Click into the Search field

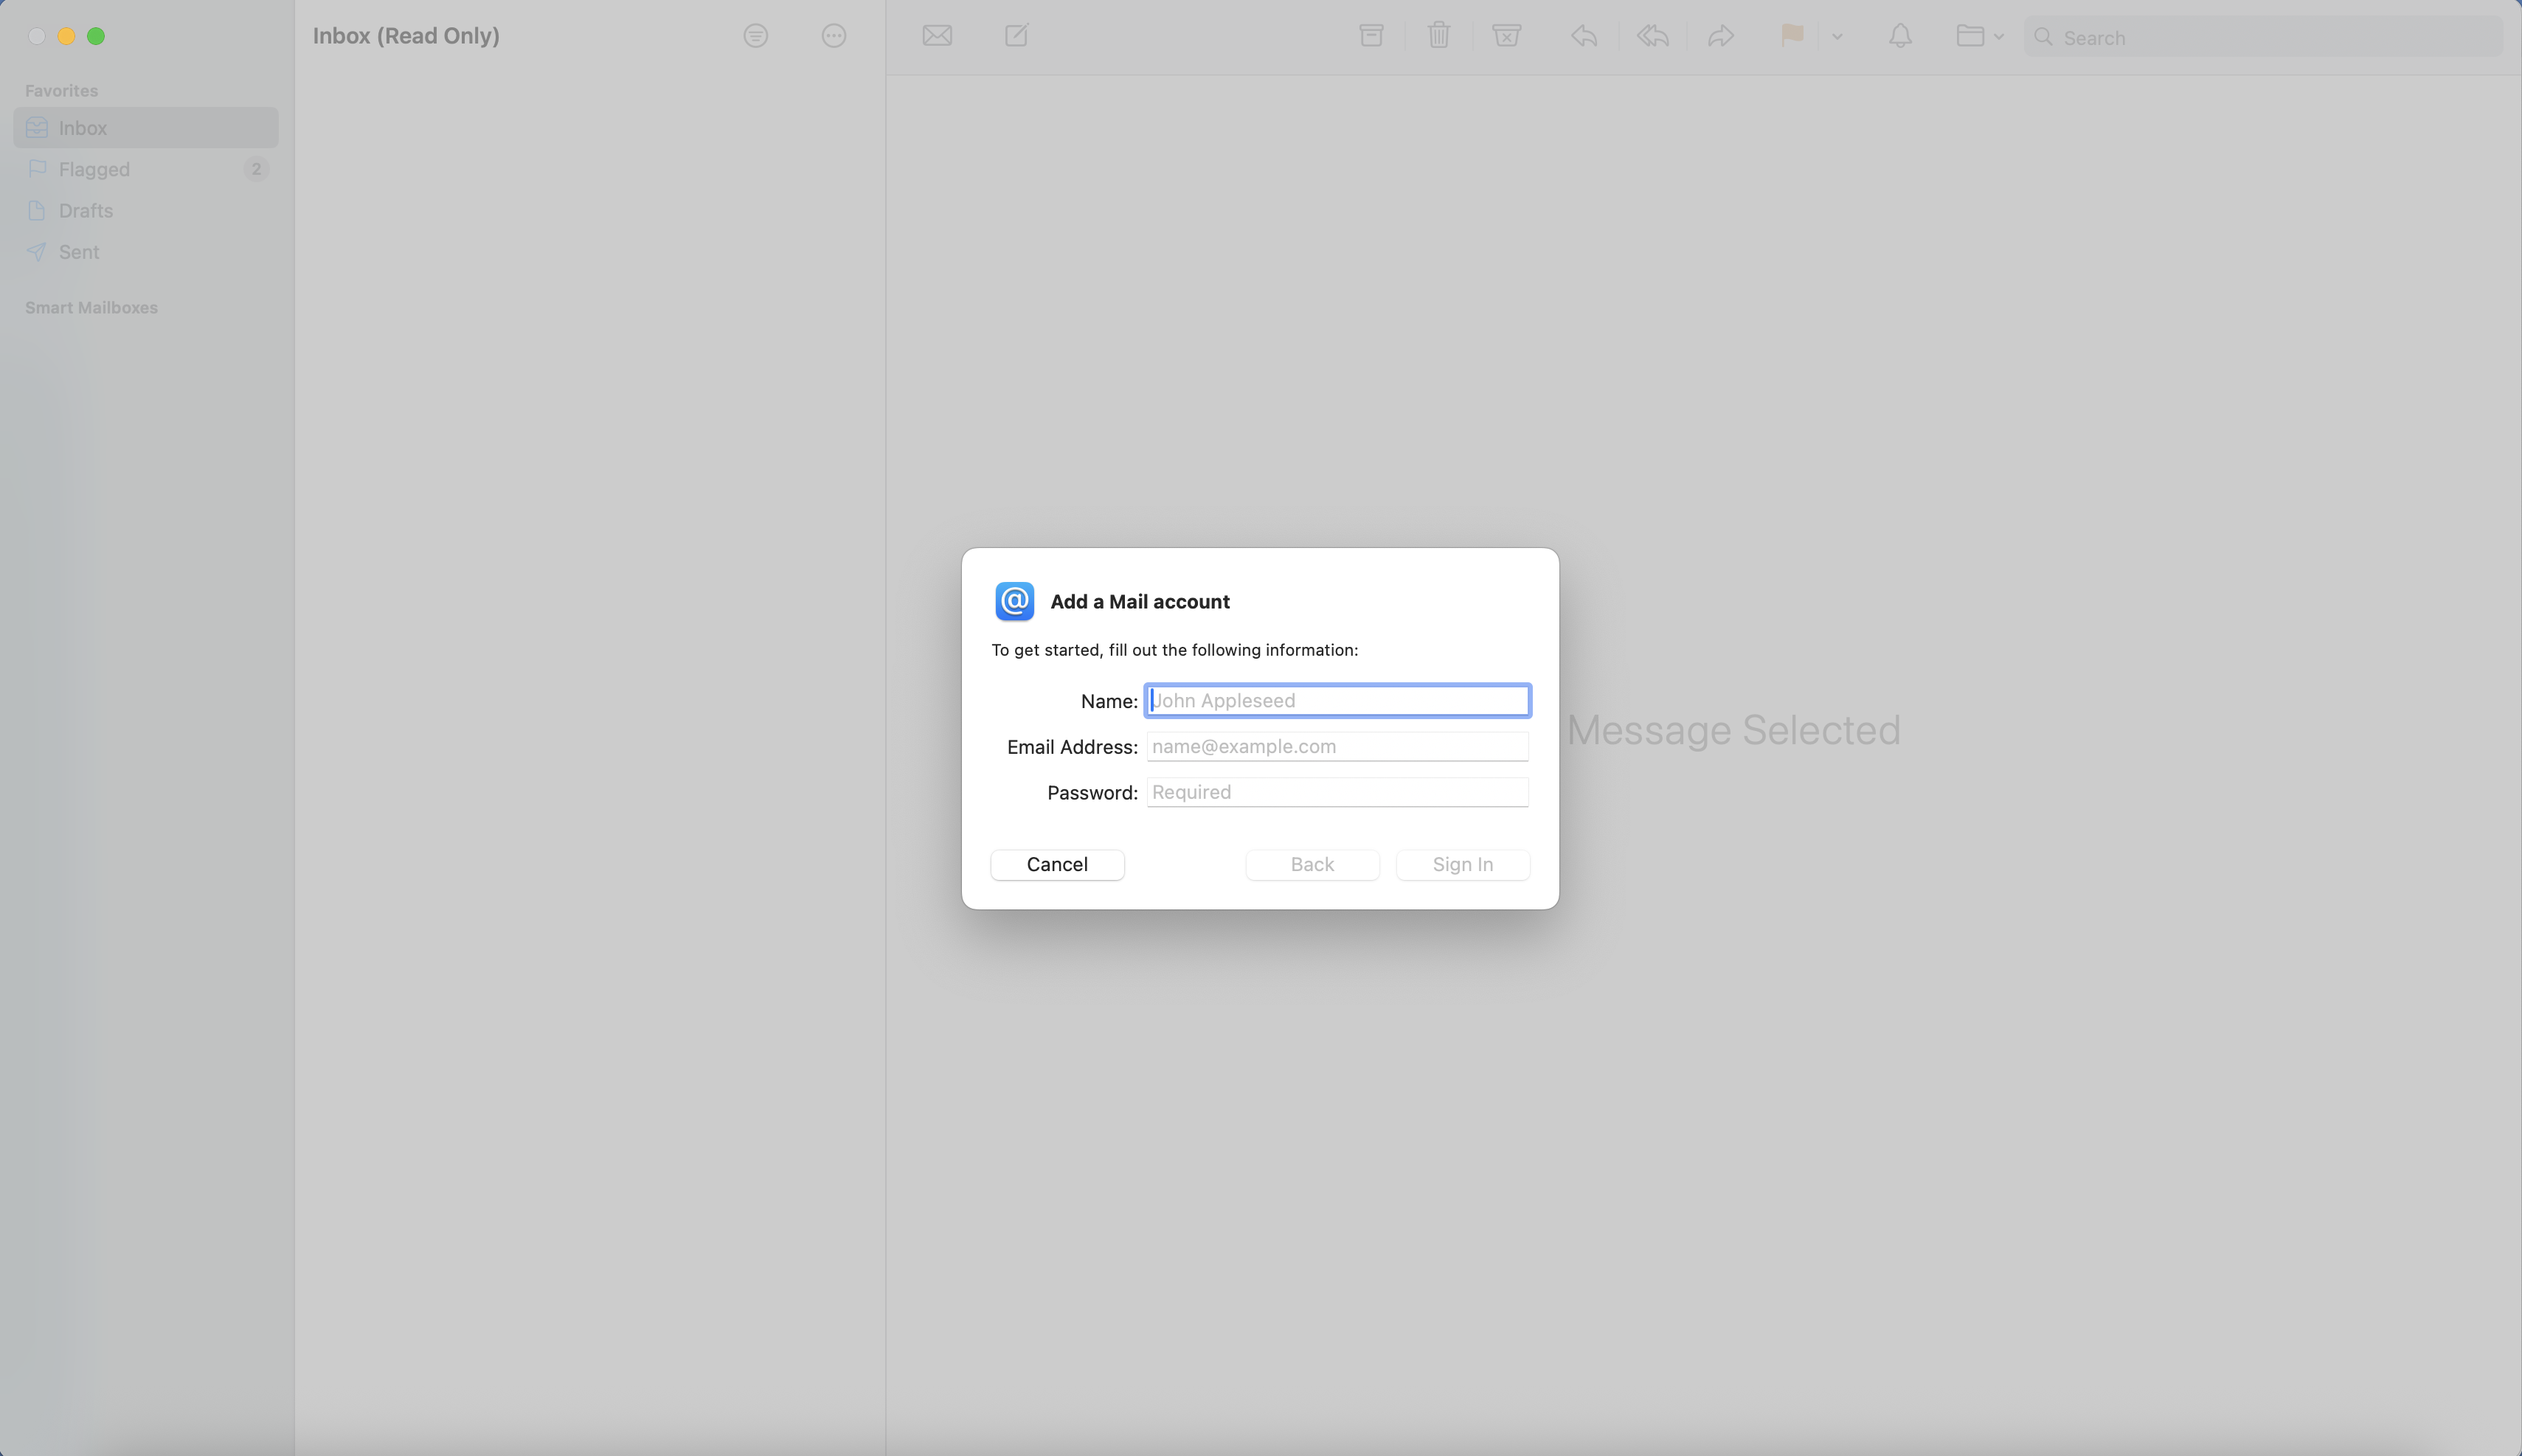2263,37
